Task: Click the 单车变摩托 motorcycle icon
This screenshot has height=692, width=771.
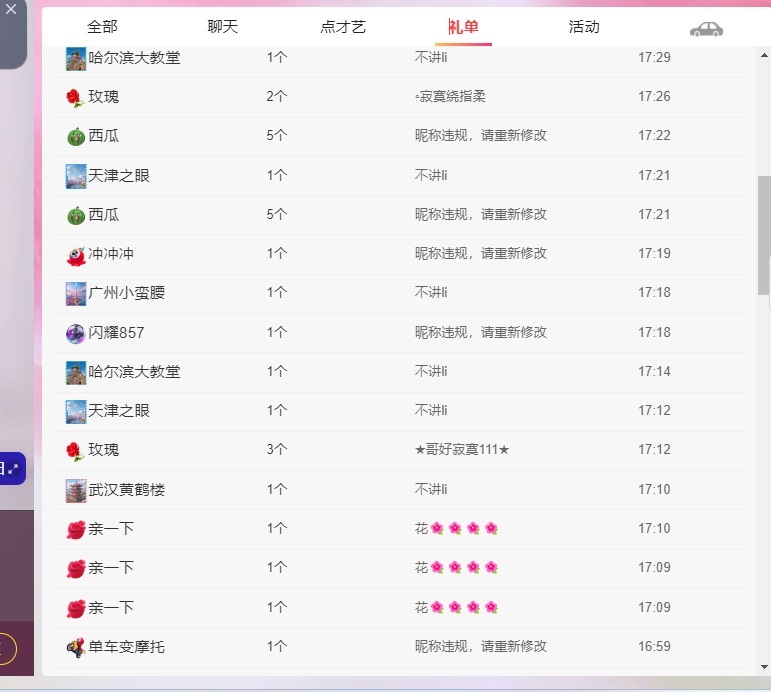Action: point(76,647)
